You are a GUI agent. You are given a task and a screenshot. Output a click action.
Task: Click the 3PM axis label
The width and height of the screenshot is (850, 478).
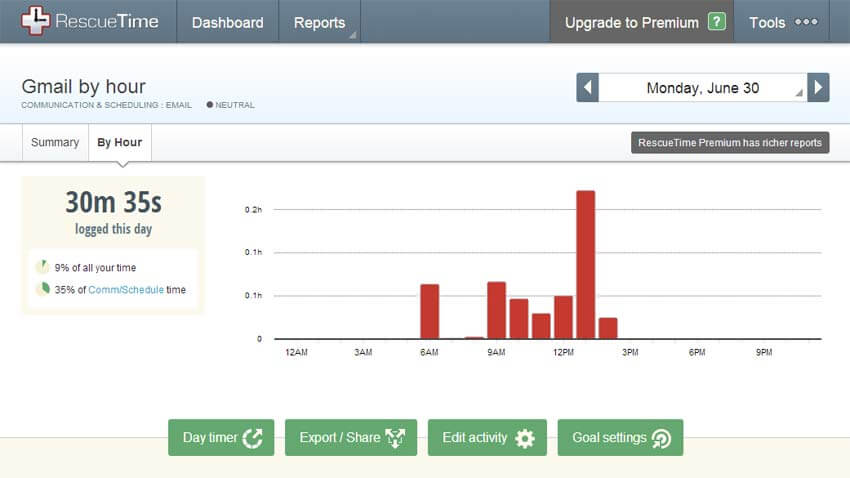(630, 352)
